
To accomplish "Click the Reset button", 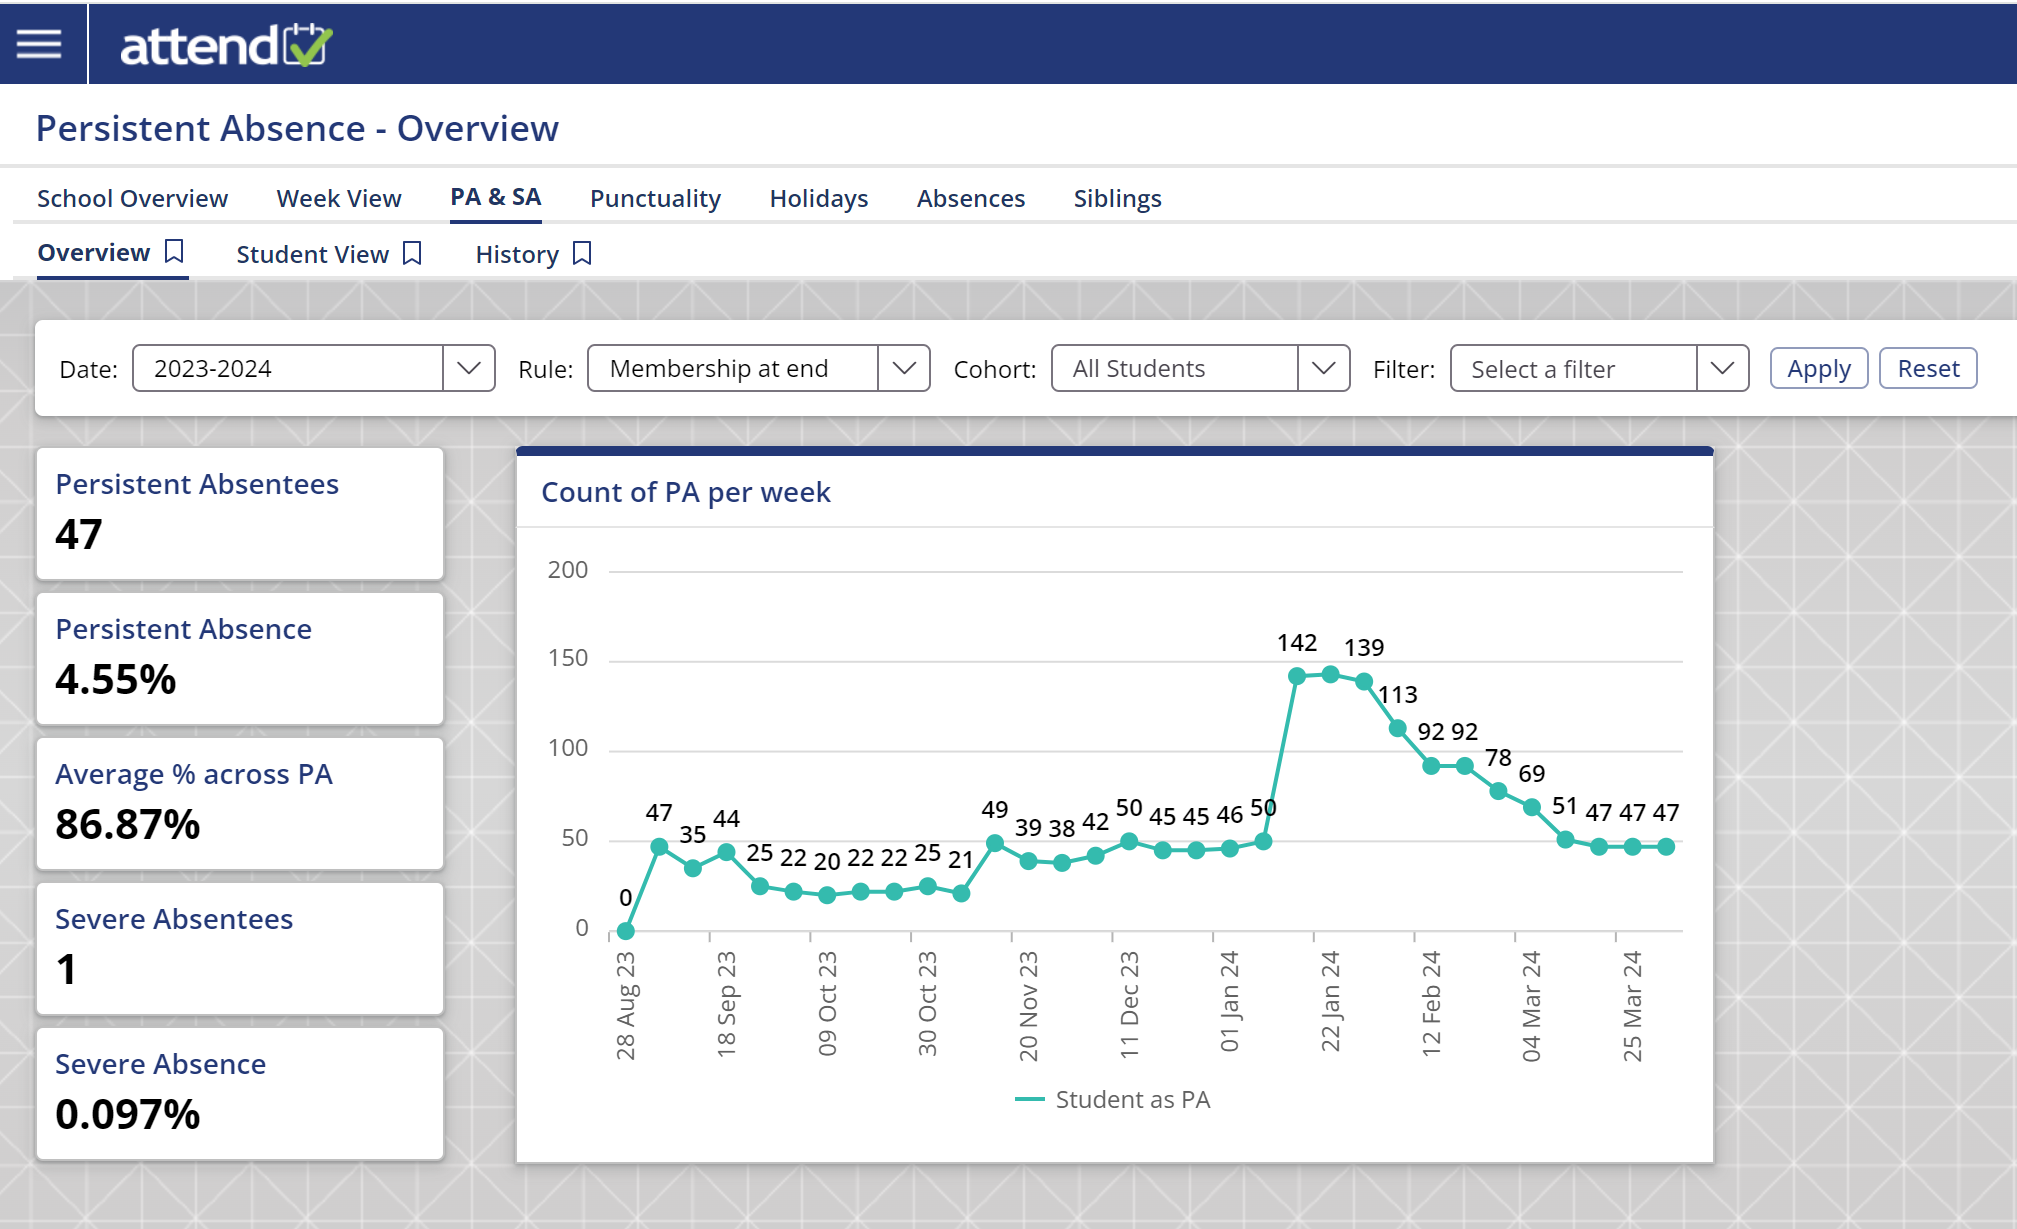I will pyautogui.click(x=1928, y=368).
